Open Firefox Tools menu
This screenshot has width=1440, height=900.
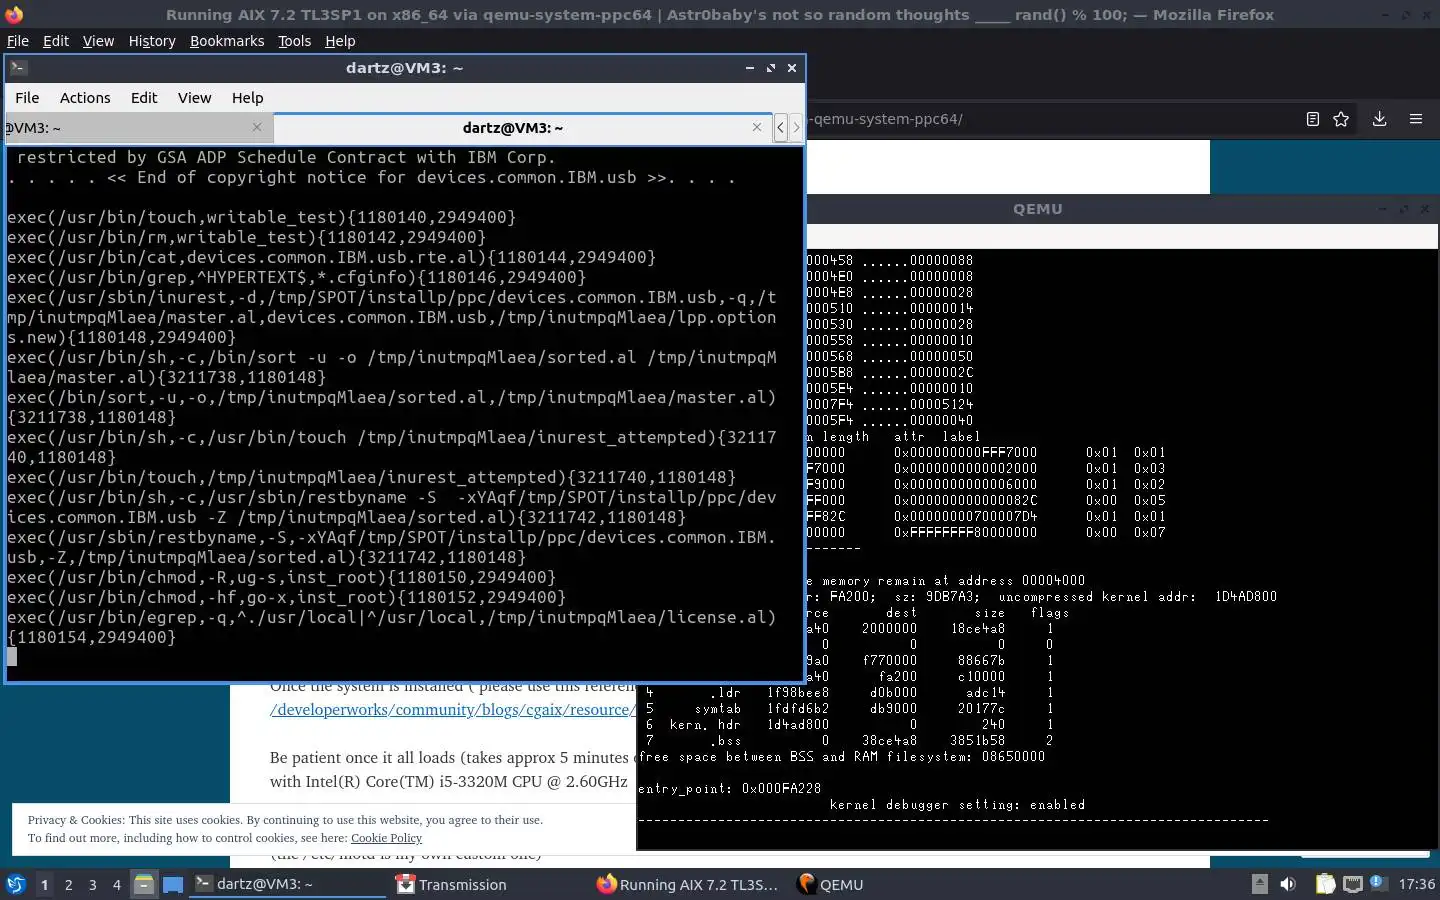click(x=294, y=41)
